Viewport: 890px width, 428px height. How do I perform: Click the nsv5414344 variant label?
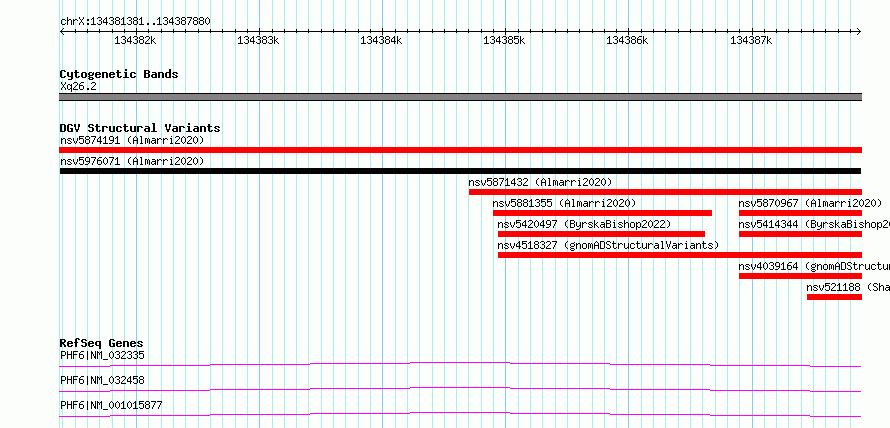pos(814,225)
